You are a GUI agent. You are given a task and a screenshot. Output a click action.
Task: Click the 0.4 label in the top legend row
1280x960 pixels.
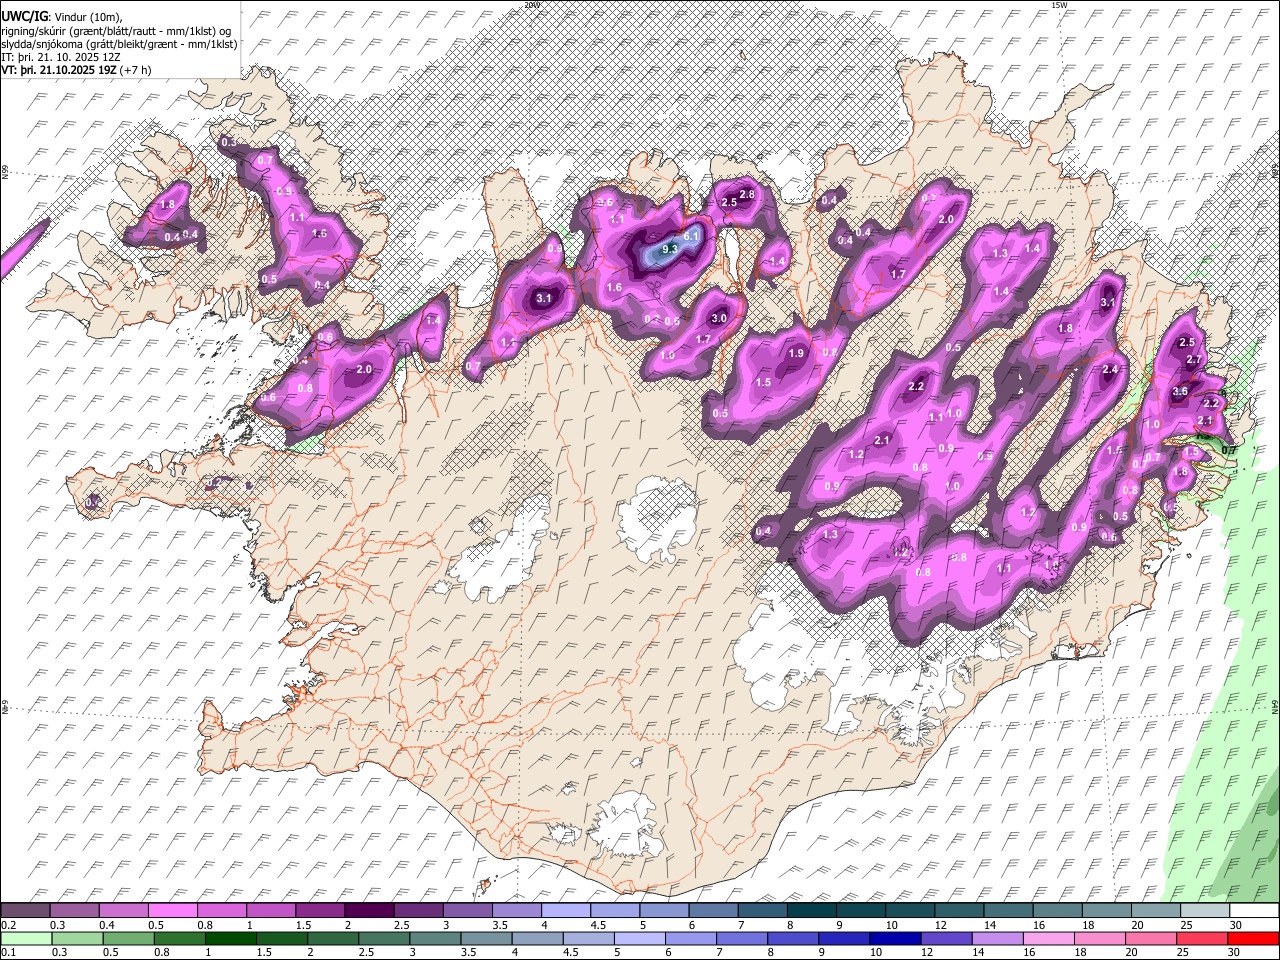tap(106, 925)
